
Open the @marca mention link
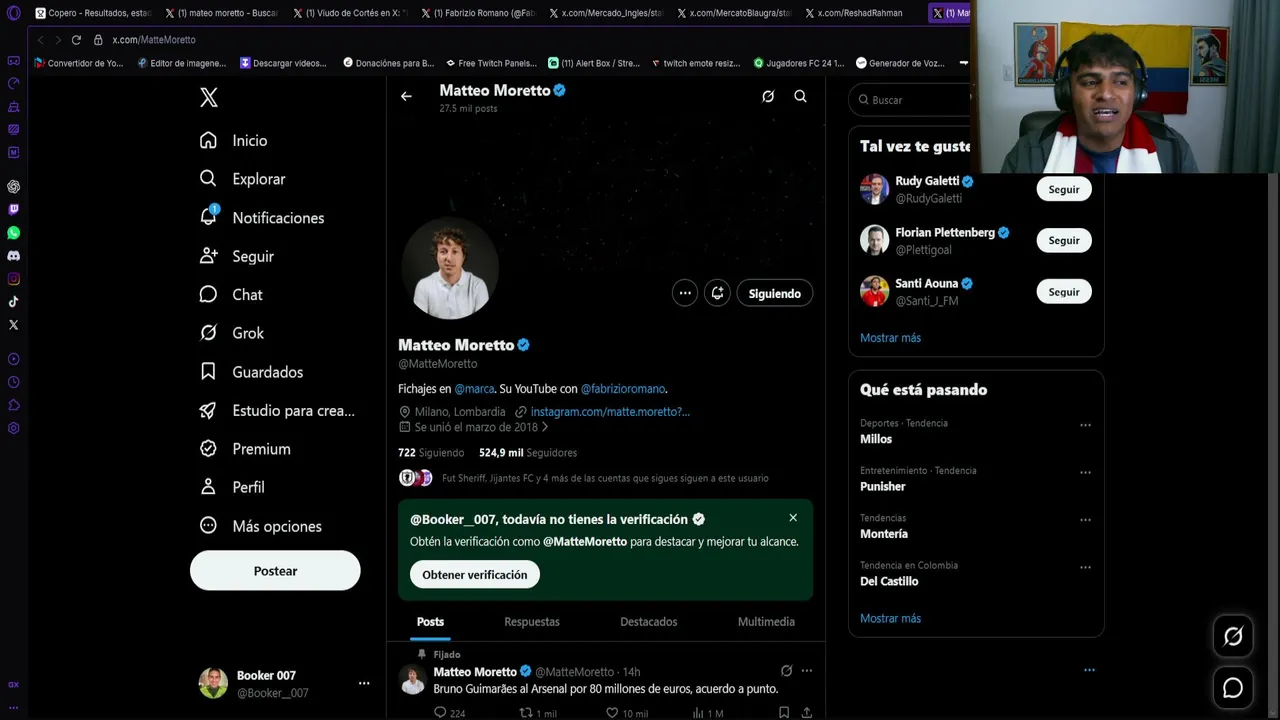pyautogui.click(x=474, y=389)
